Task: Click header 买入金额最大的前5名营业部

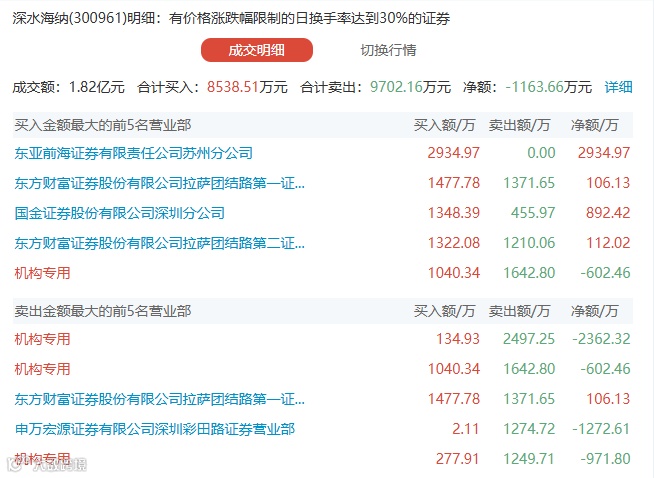Action: 103,125
